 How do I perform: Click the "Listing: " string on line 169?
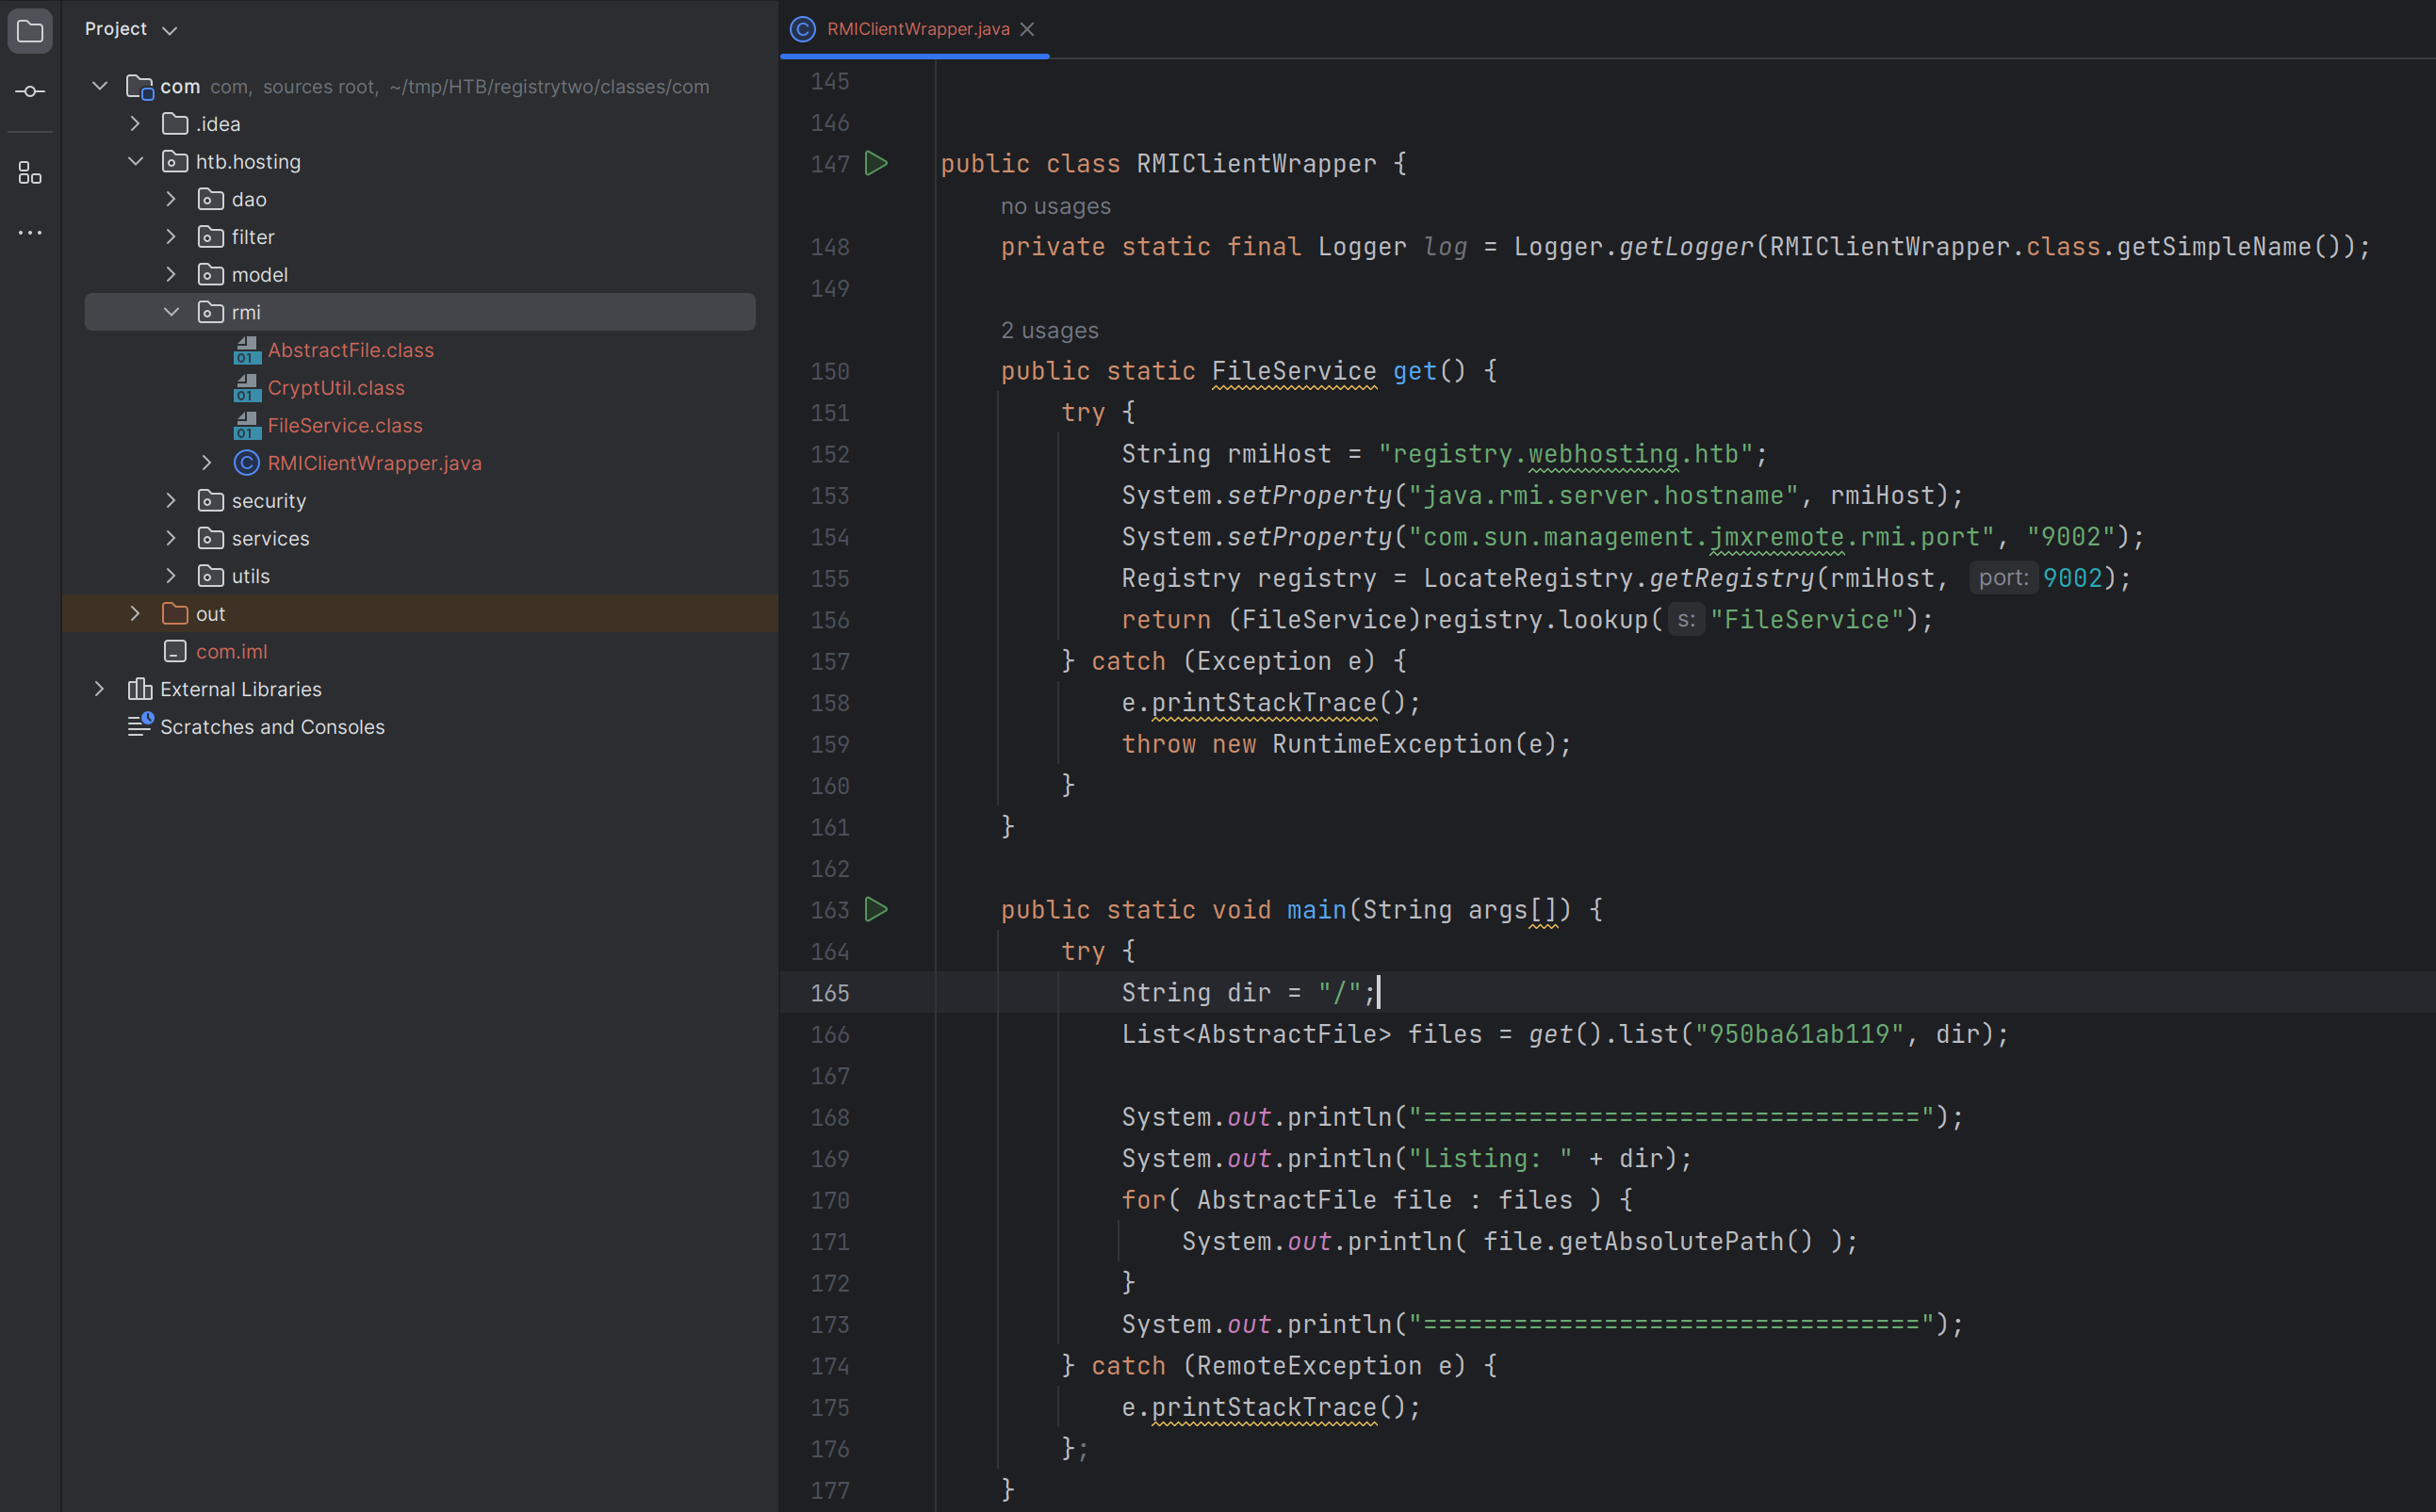coord(1490,1158)
